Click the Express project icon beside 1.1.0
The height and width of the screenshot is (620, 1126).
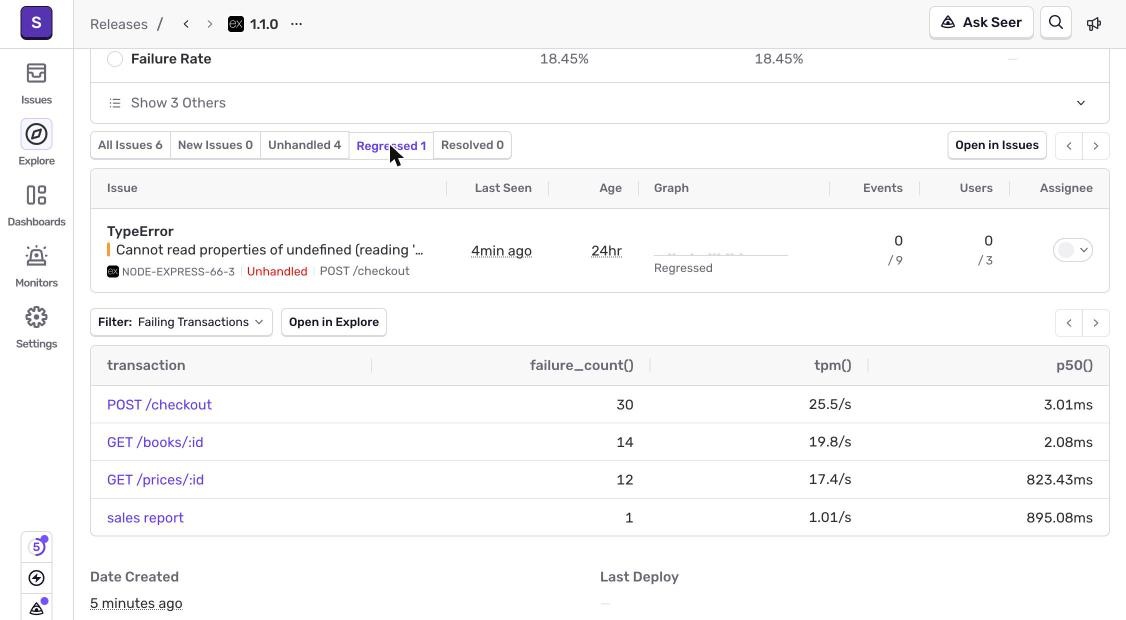pos(236,24)
